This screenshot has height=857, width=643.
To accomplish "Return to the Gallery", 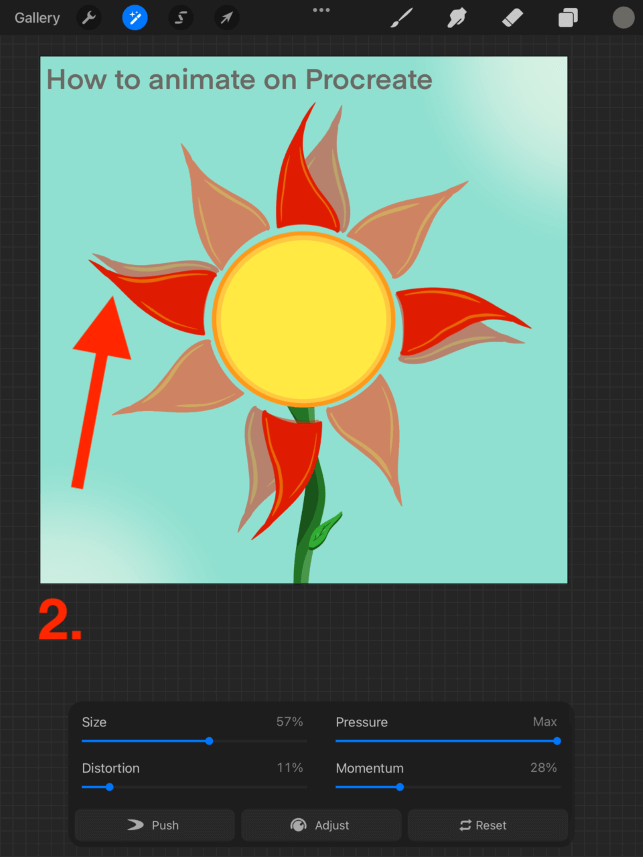I will click(37, 18).
